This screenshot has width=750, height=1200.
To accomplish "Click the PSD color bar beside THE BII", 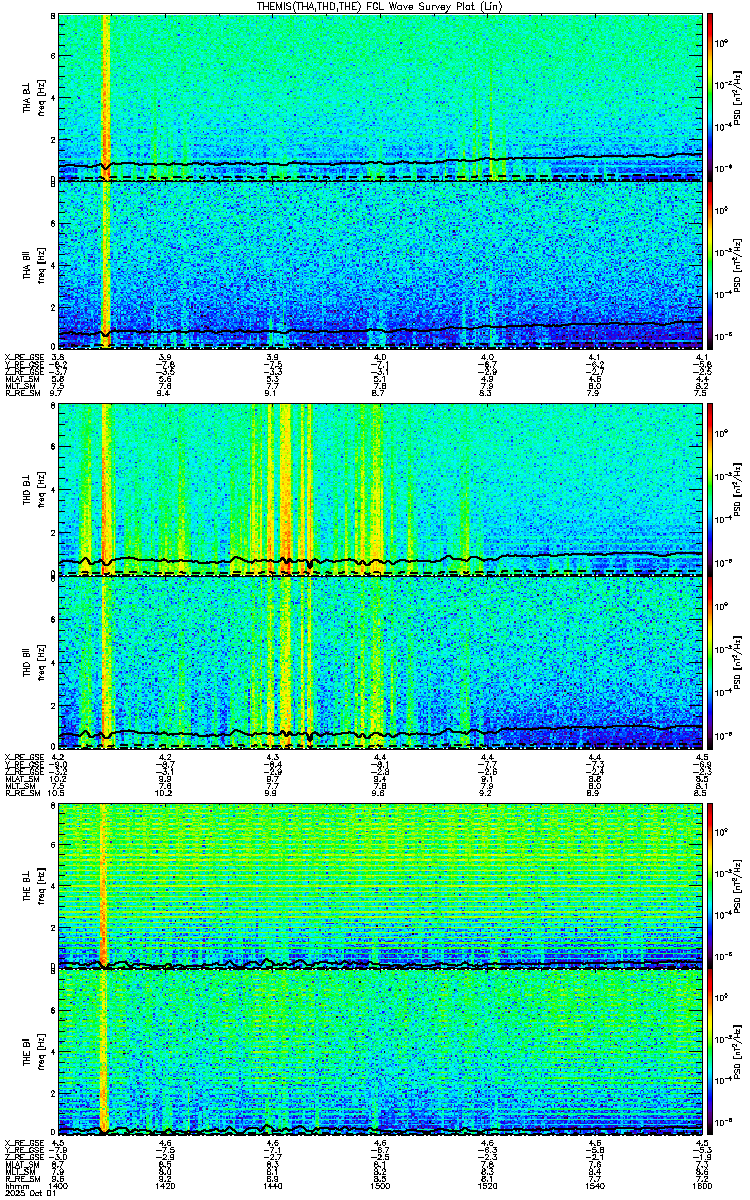I will pos(709,1052).
